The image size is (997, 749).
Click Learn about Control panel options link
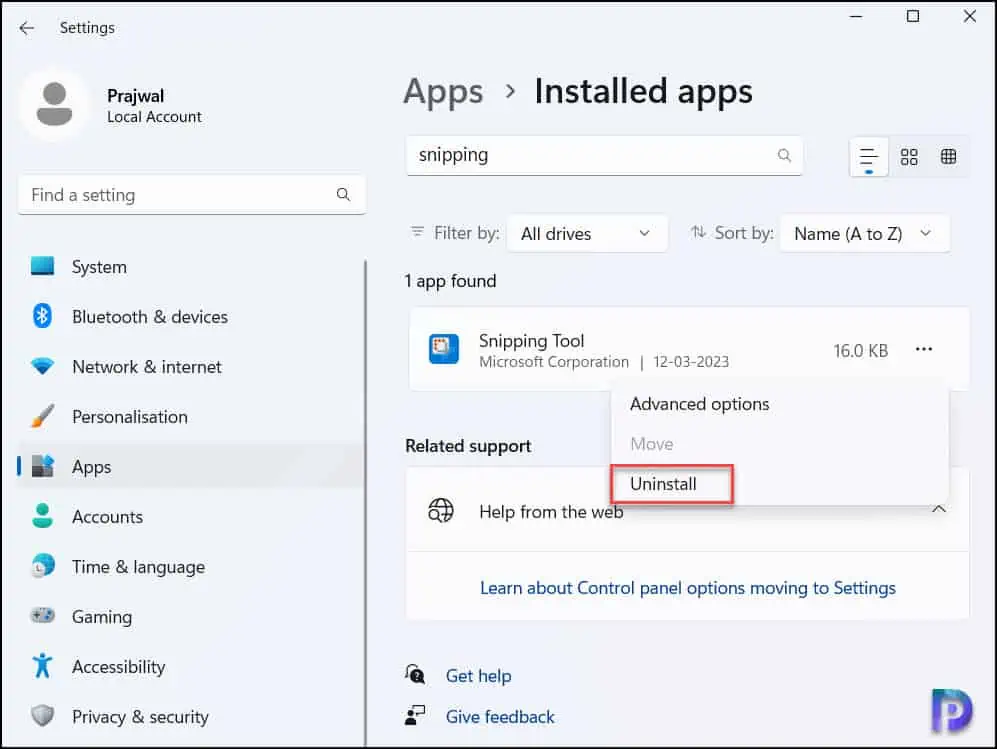coord(687,588)
